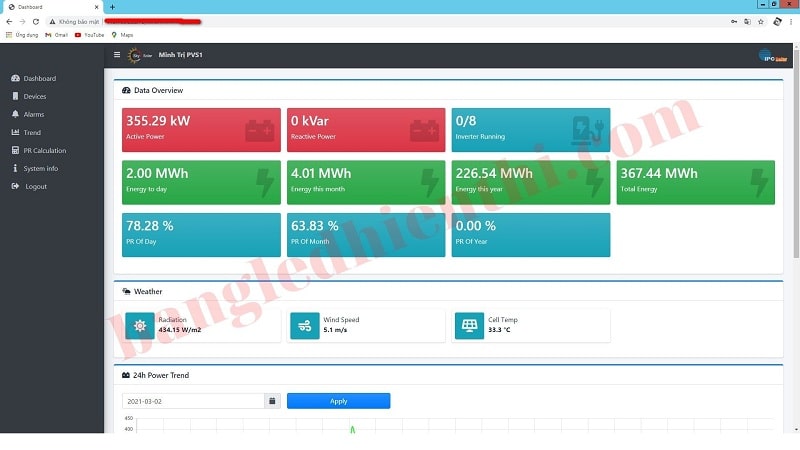Open the Inverter Running card

pos(530,130)
